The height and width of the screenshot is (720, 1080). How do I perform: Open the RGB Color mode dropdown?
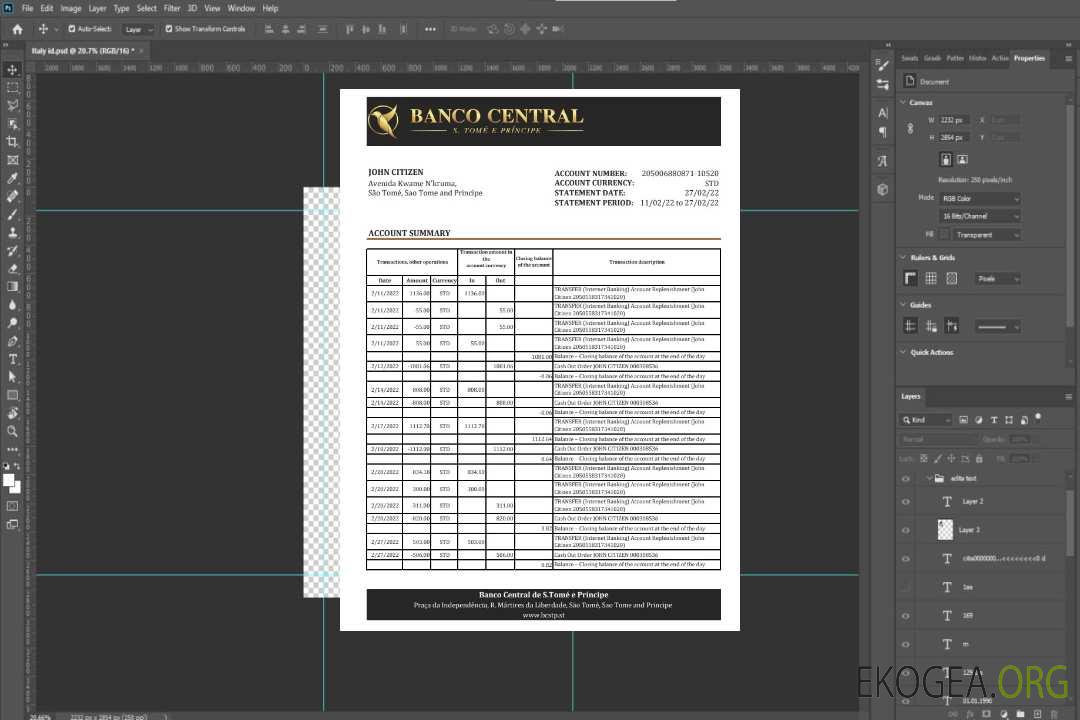pyautogui.click(x=979, y=198)
